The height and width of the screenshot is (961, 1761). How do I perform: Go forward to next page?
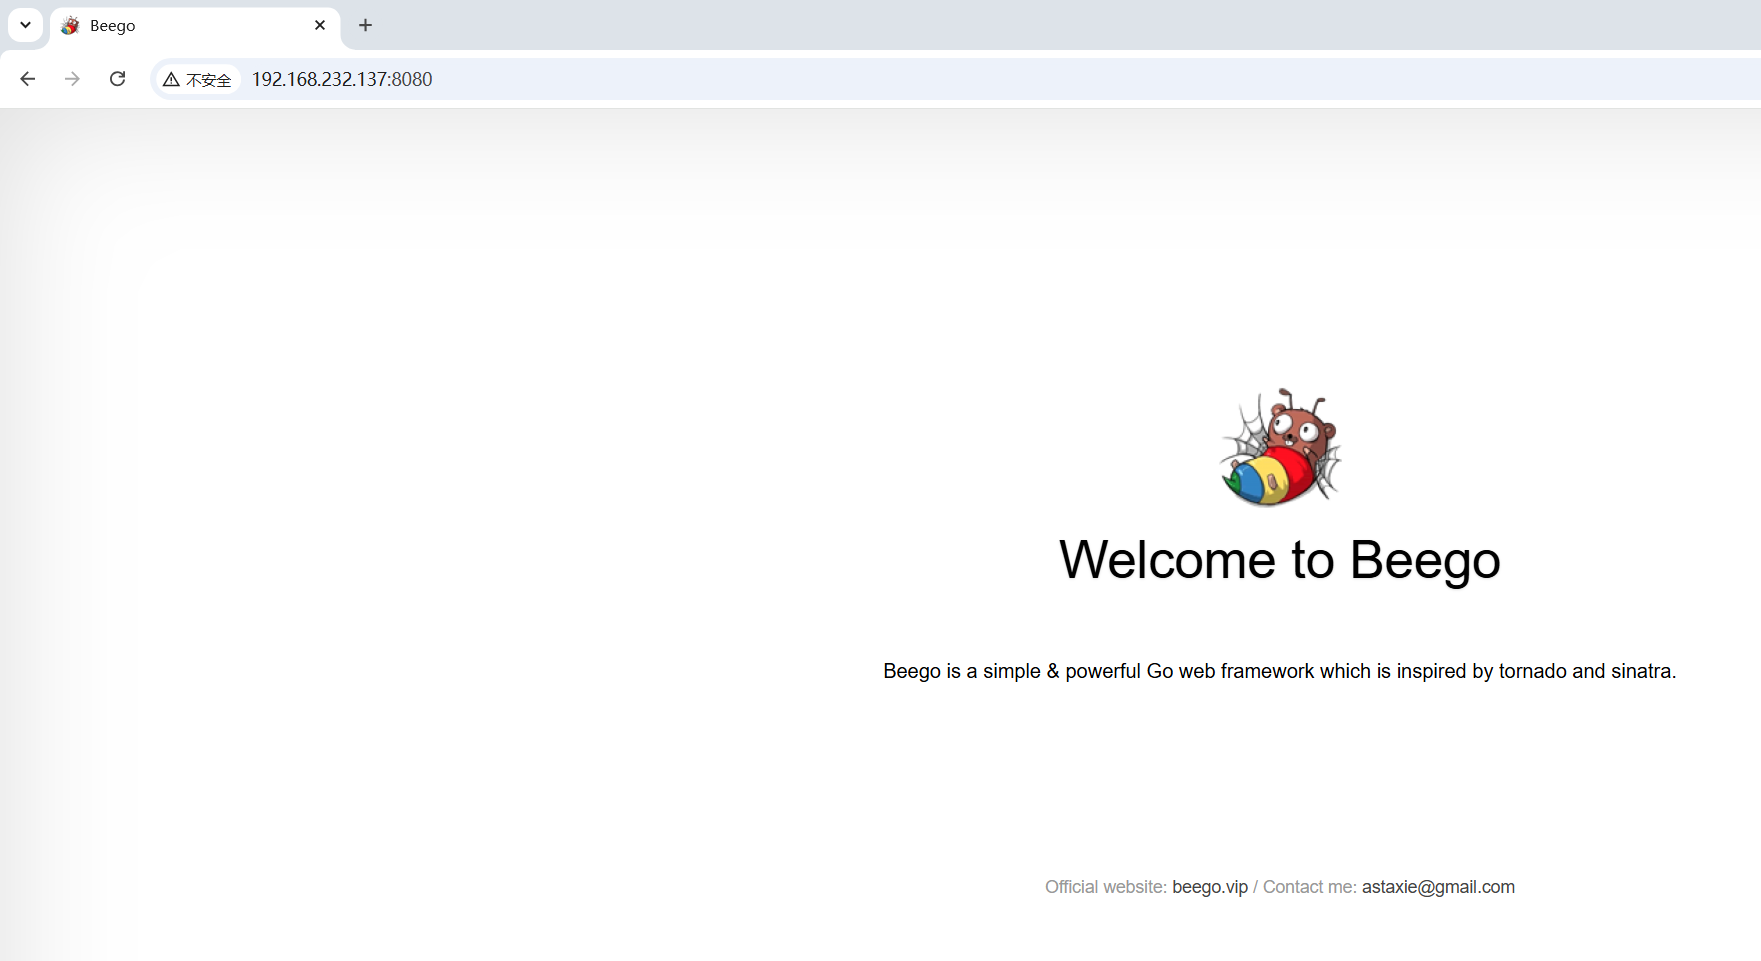point(72,79)
